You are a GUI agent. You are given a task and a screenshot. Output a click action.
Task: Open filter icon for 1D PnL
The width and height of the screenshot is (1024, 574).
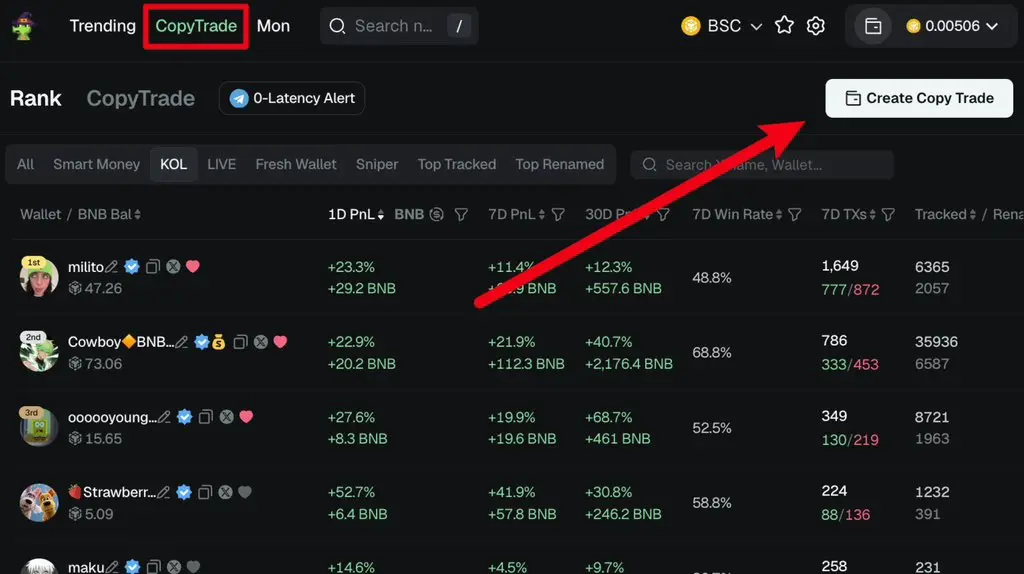coord(461,215)
